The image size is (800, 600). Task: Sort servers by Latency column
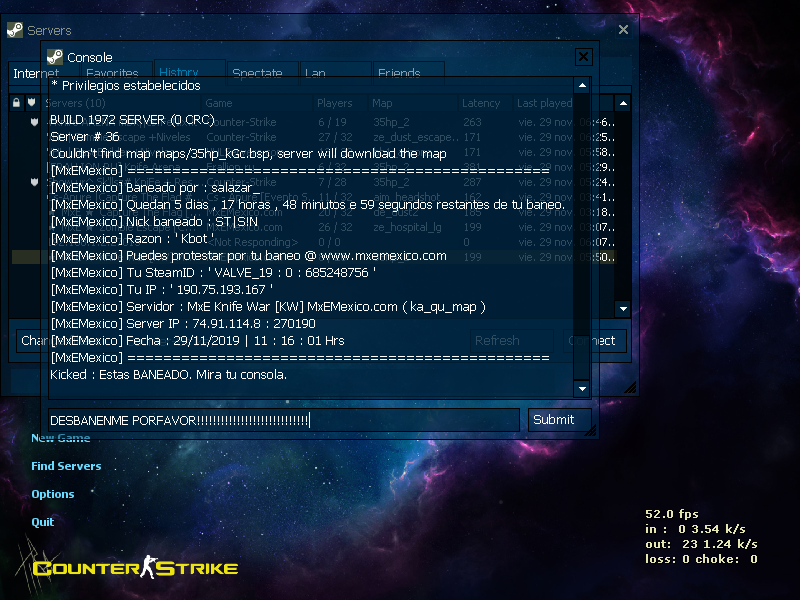coord(485,103)
